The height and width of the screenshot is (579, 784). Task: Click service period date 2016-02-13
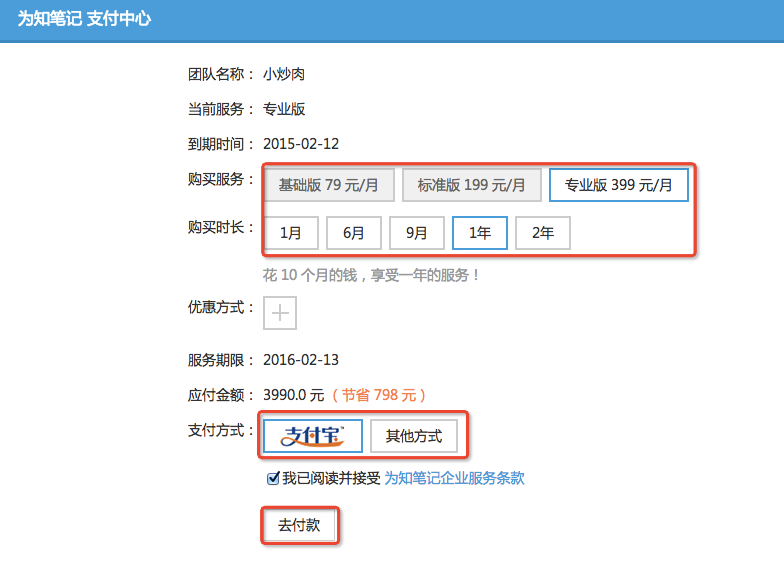[x=301, y=360]
